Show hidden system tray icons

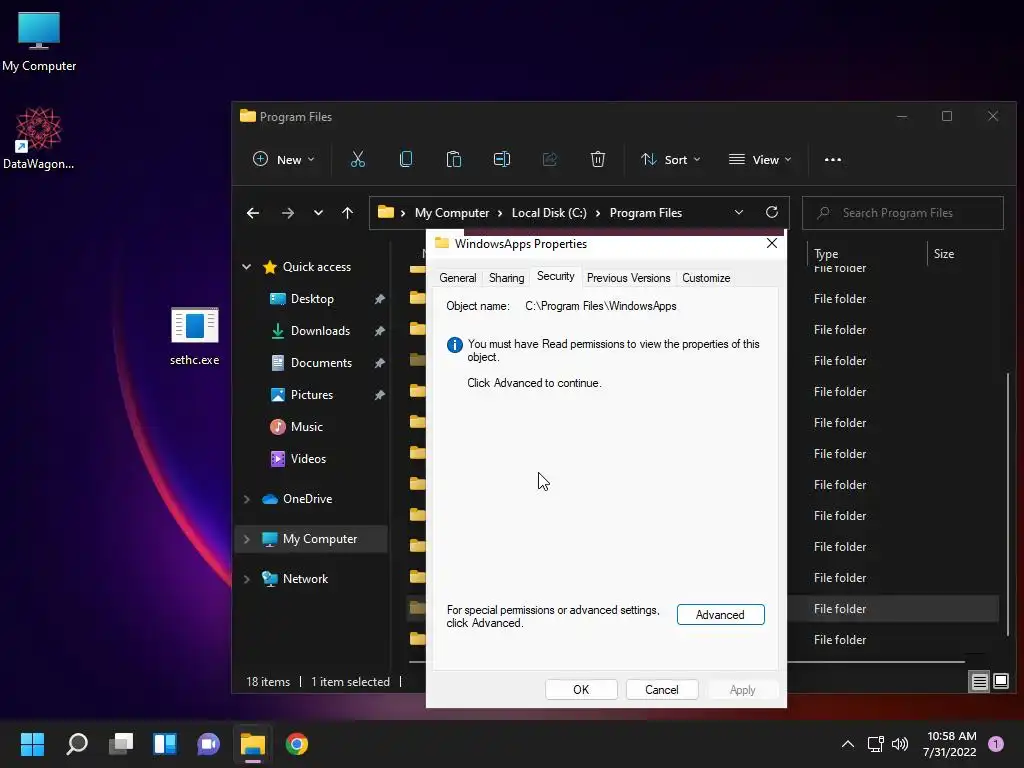pos(848,744)
